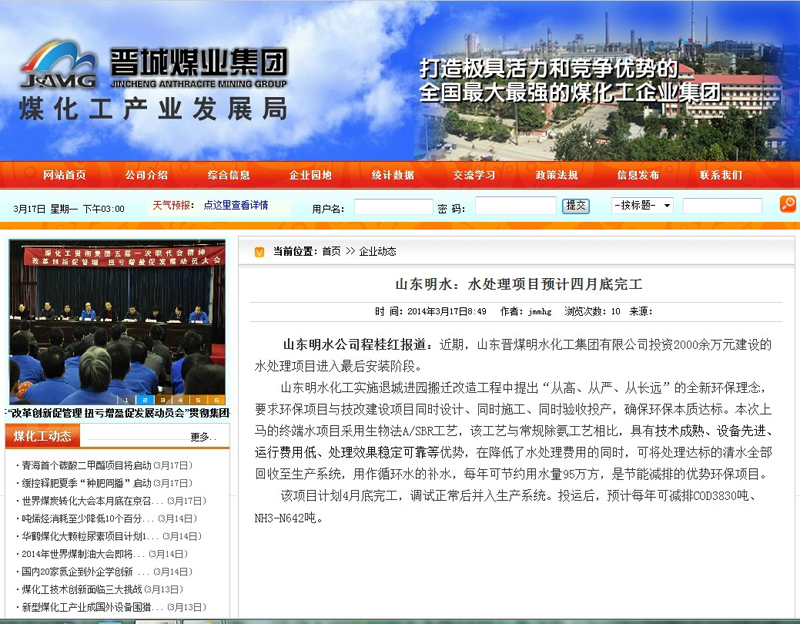Click the 首页 breadcrumb link

tap(331, 251)
